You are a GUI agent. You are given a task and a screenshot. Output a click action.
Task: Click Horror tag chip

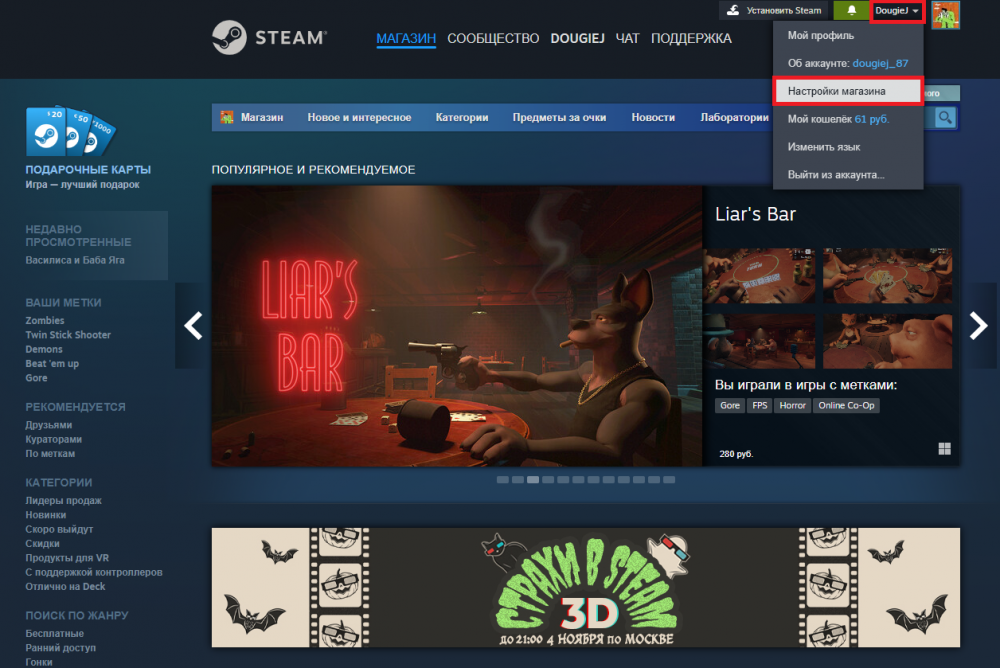click(x=792, y=406)
